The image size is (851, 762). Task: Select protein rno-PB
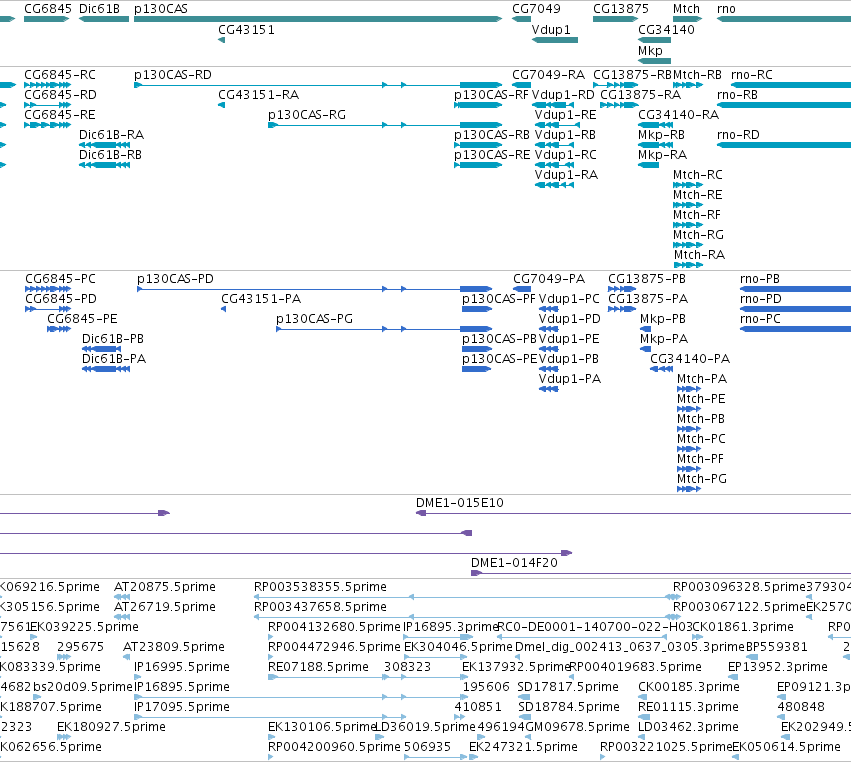[x=795, y=289]
